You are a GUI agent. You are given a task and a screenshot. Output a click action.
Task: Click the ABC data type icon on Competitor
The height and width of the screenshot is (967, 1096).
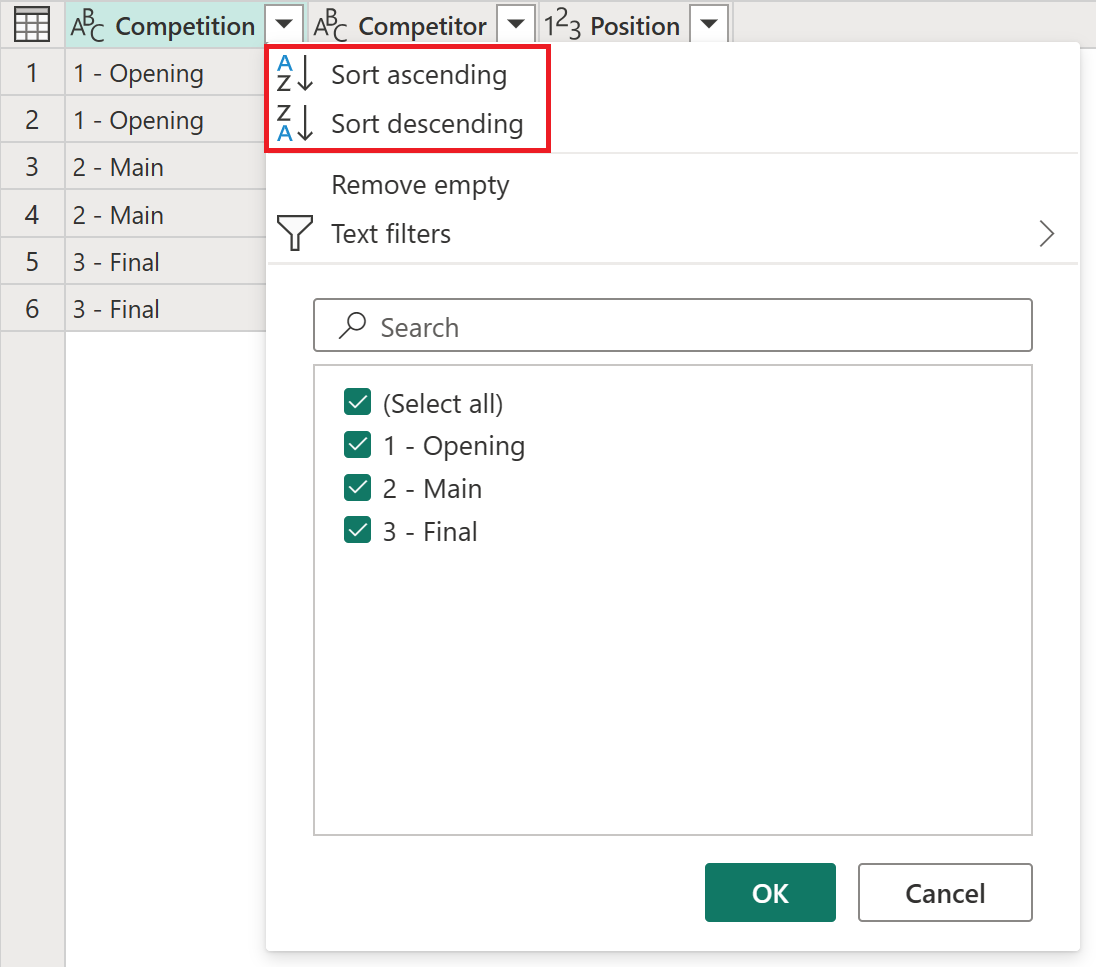(x=332, y=24)
